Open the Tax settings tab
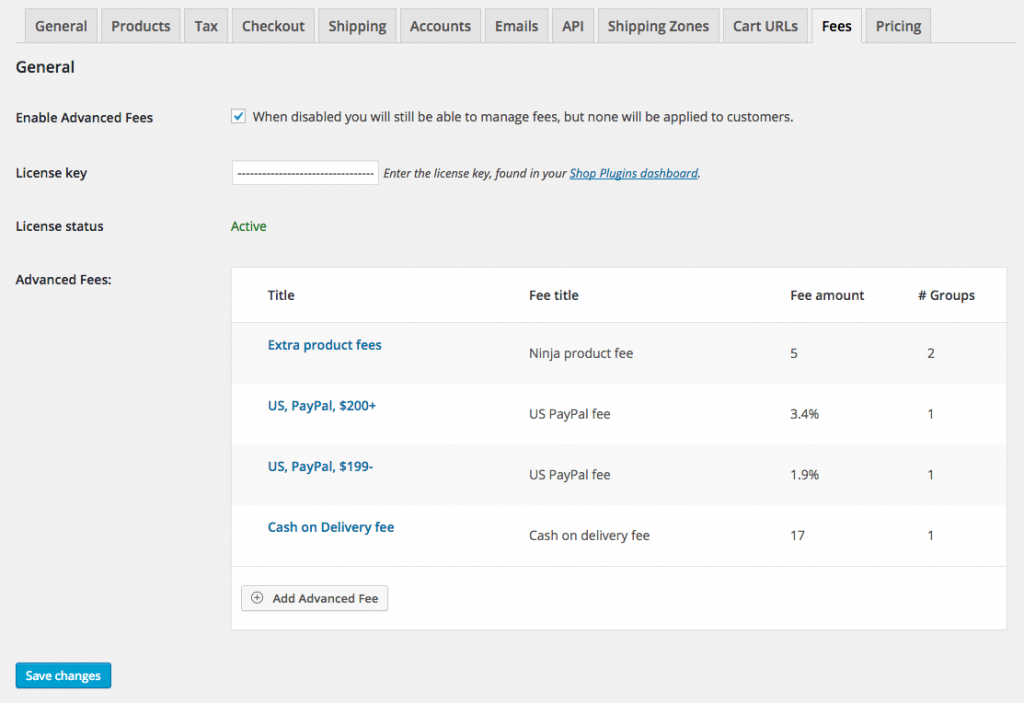Viewport: 1024px width, 703px height. 205,25
